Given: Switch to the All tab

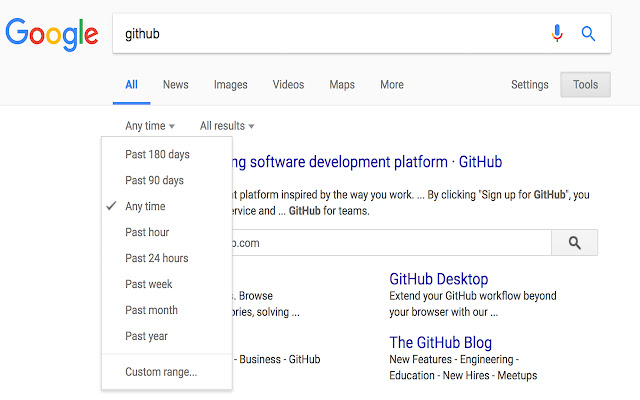Looking at the screenshot, I should [131, 85].
